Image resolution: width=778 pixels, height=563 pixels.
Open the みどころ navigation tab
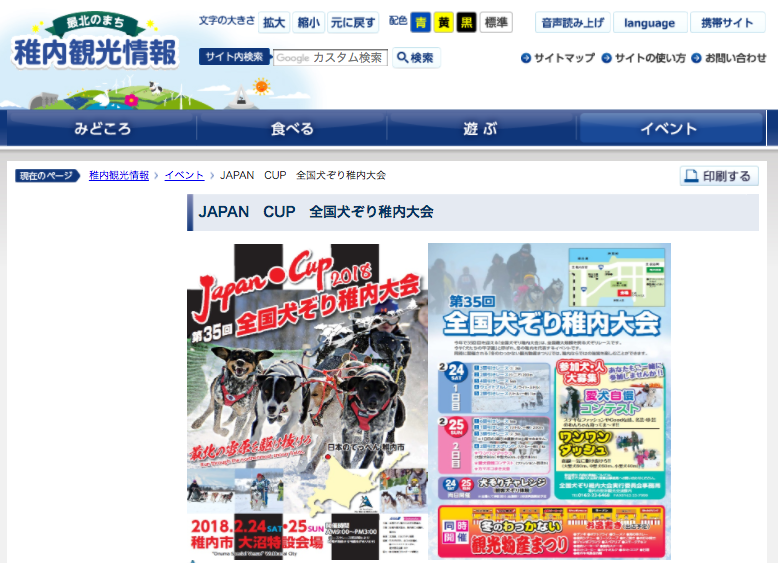102,128
